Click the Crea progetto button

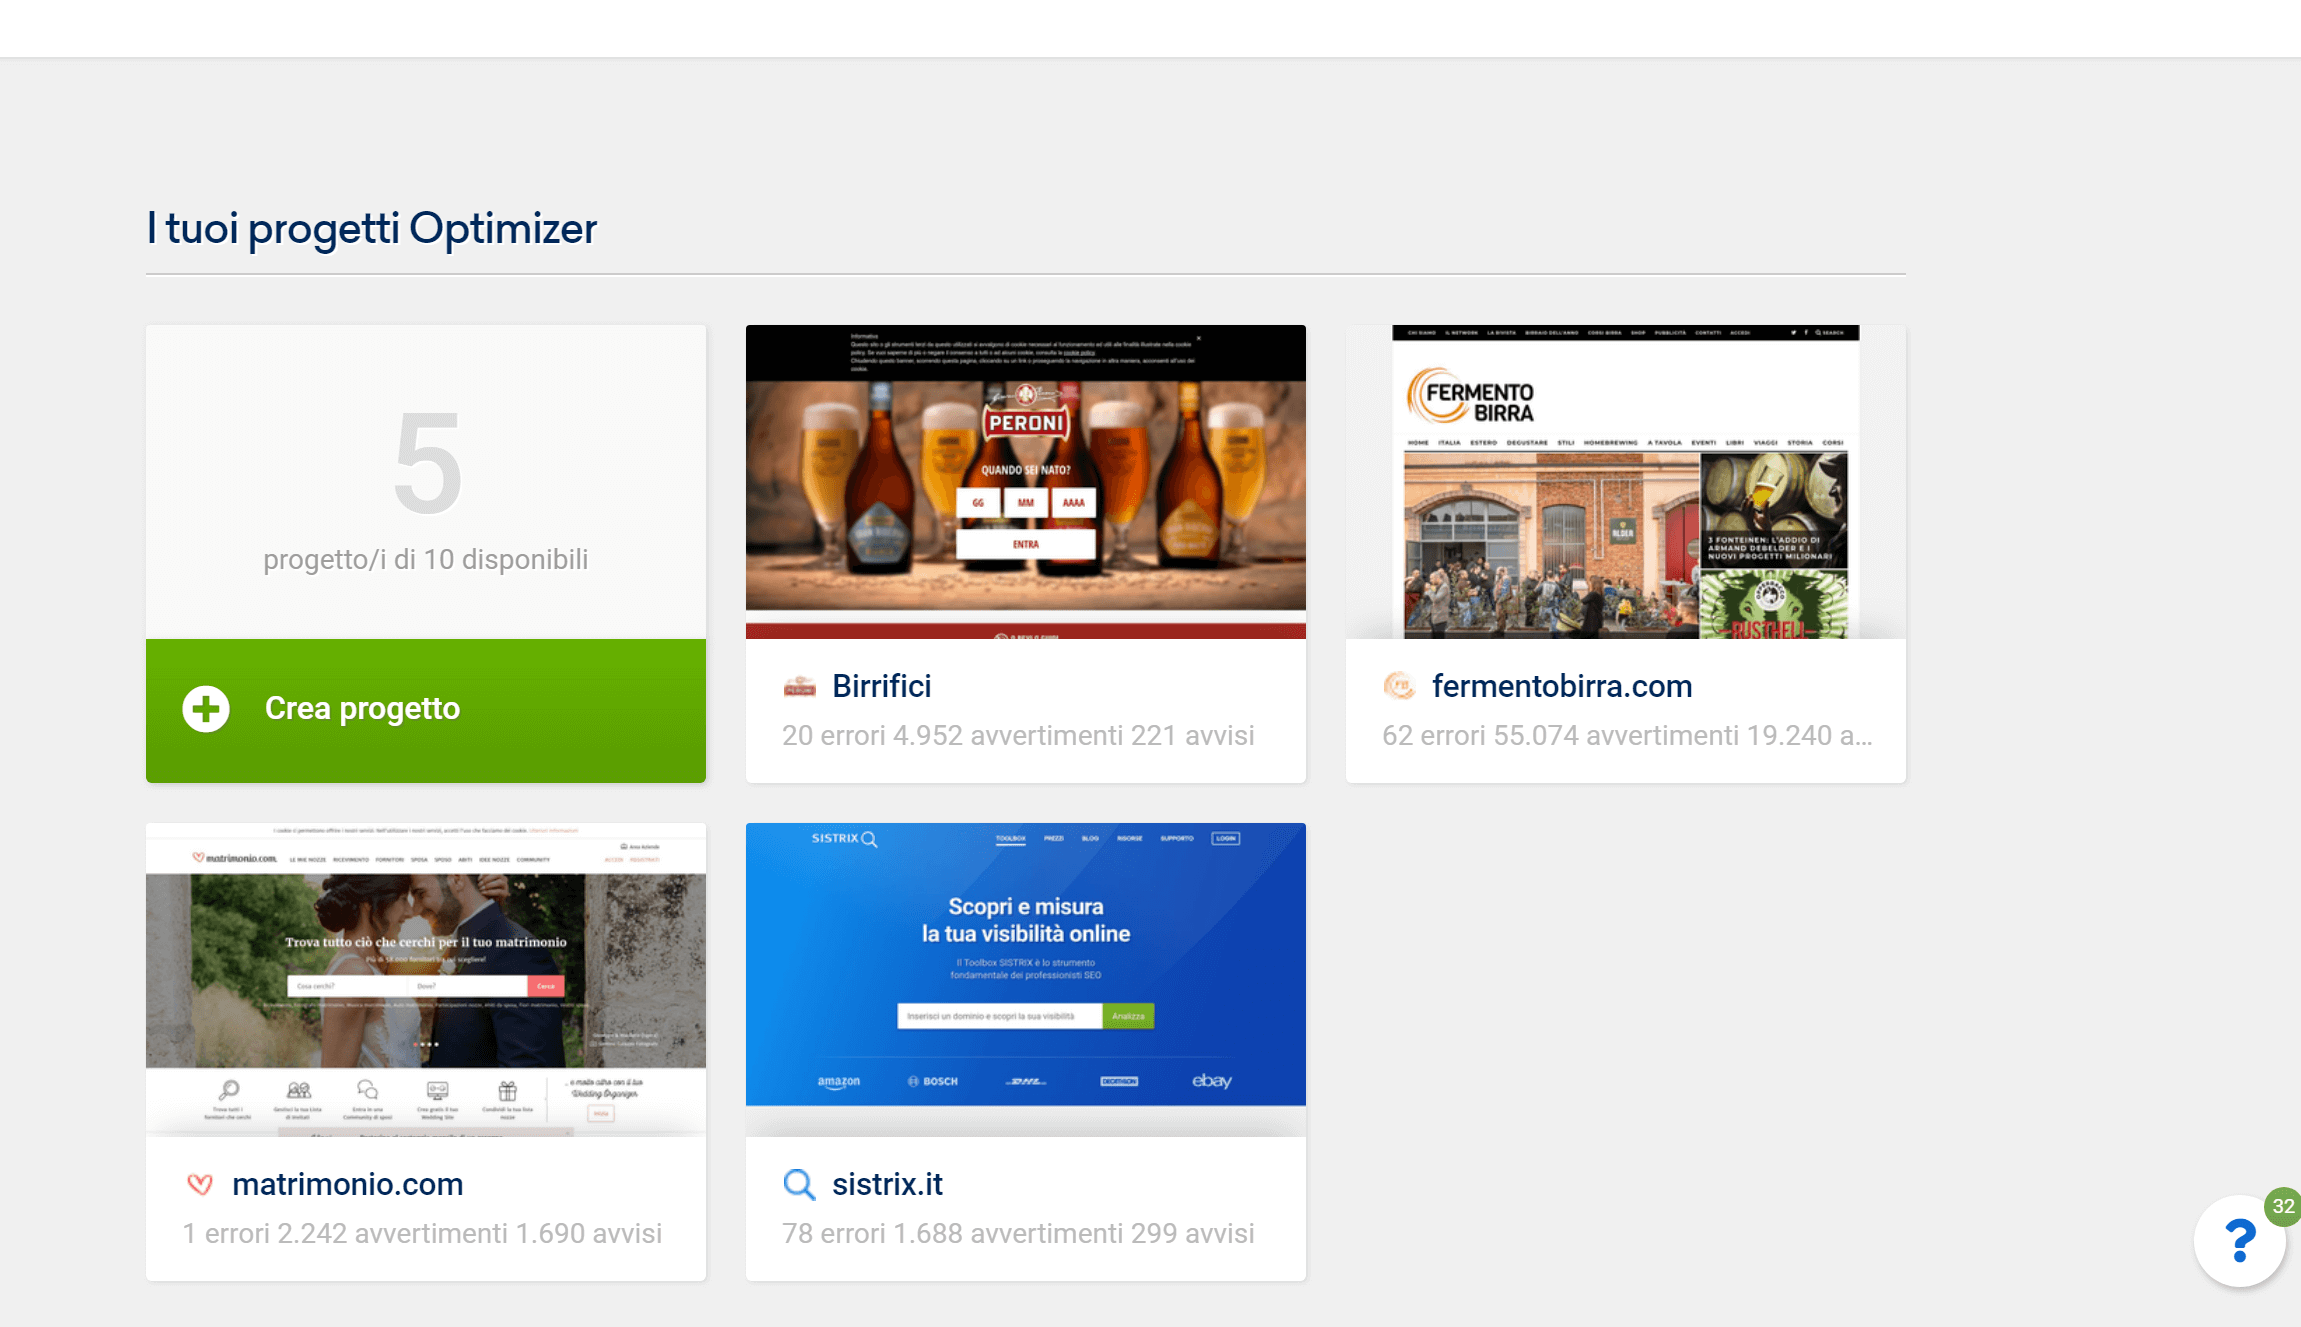pos(426,710)
